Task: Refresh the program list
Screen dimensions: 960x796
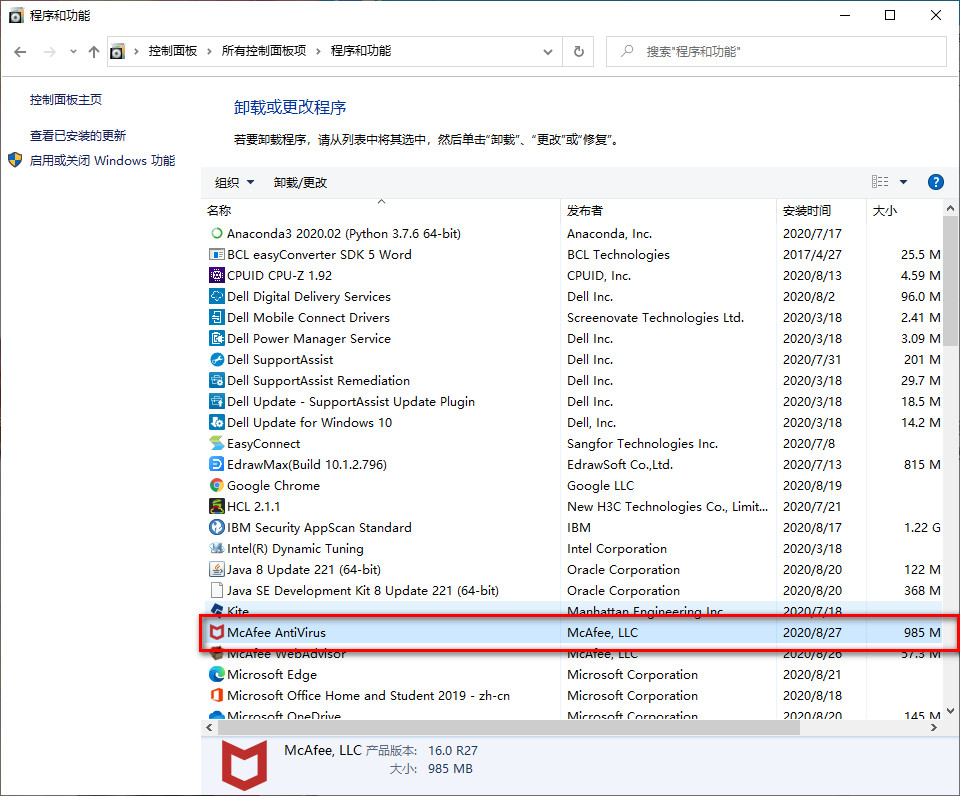Action: coord(579,51)
